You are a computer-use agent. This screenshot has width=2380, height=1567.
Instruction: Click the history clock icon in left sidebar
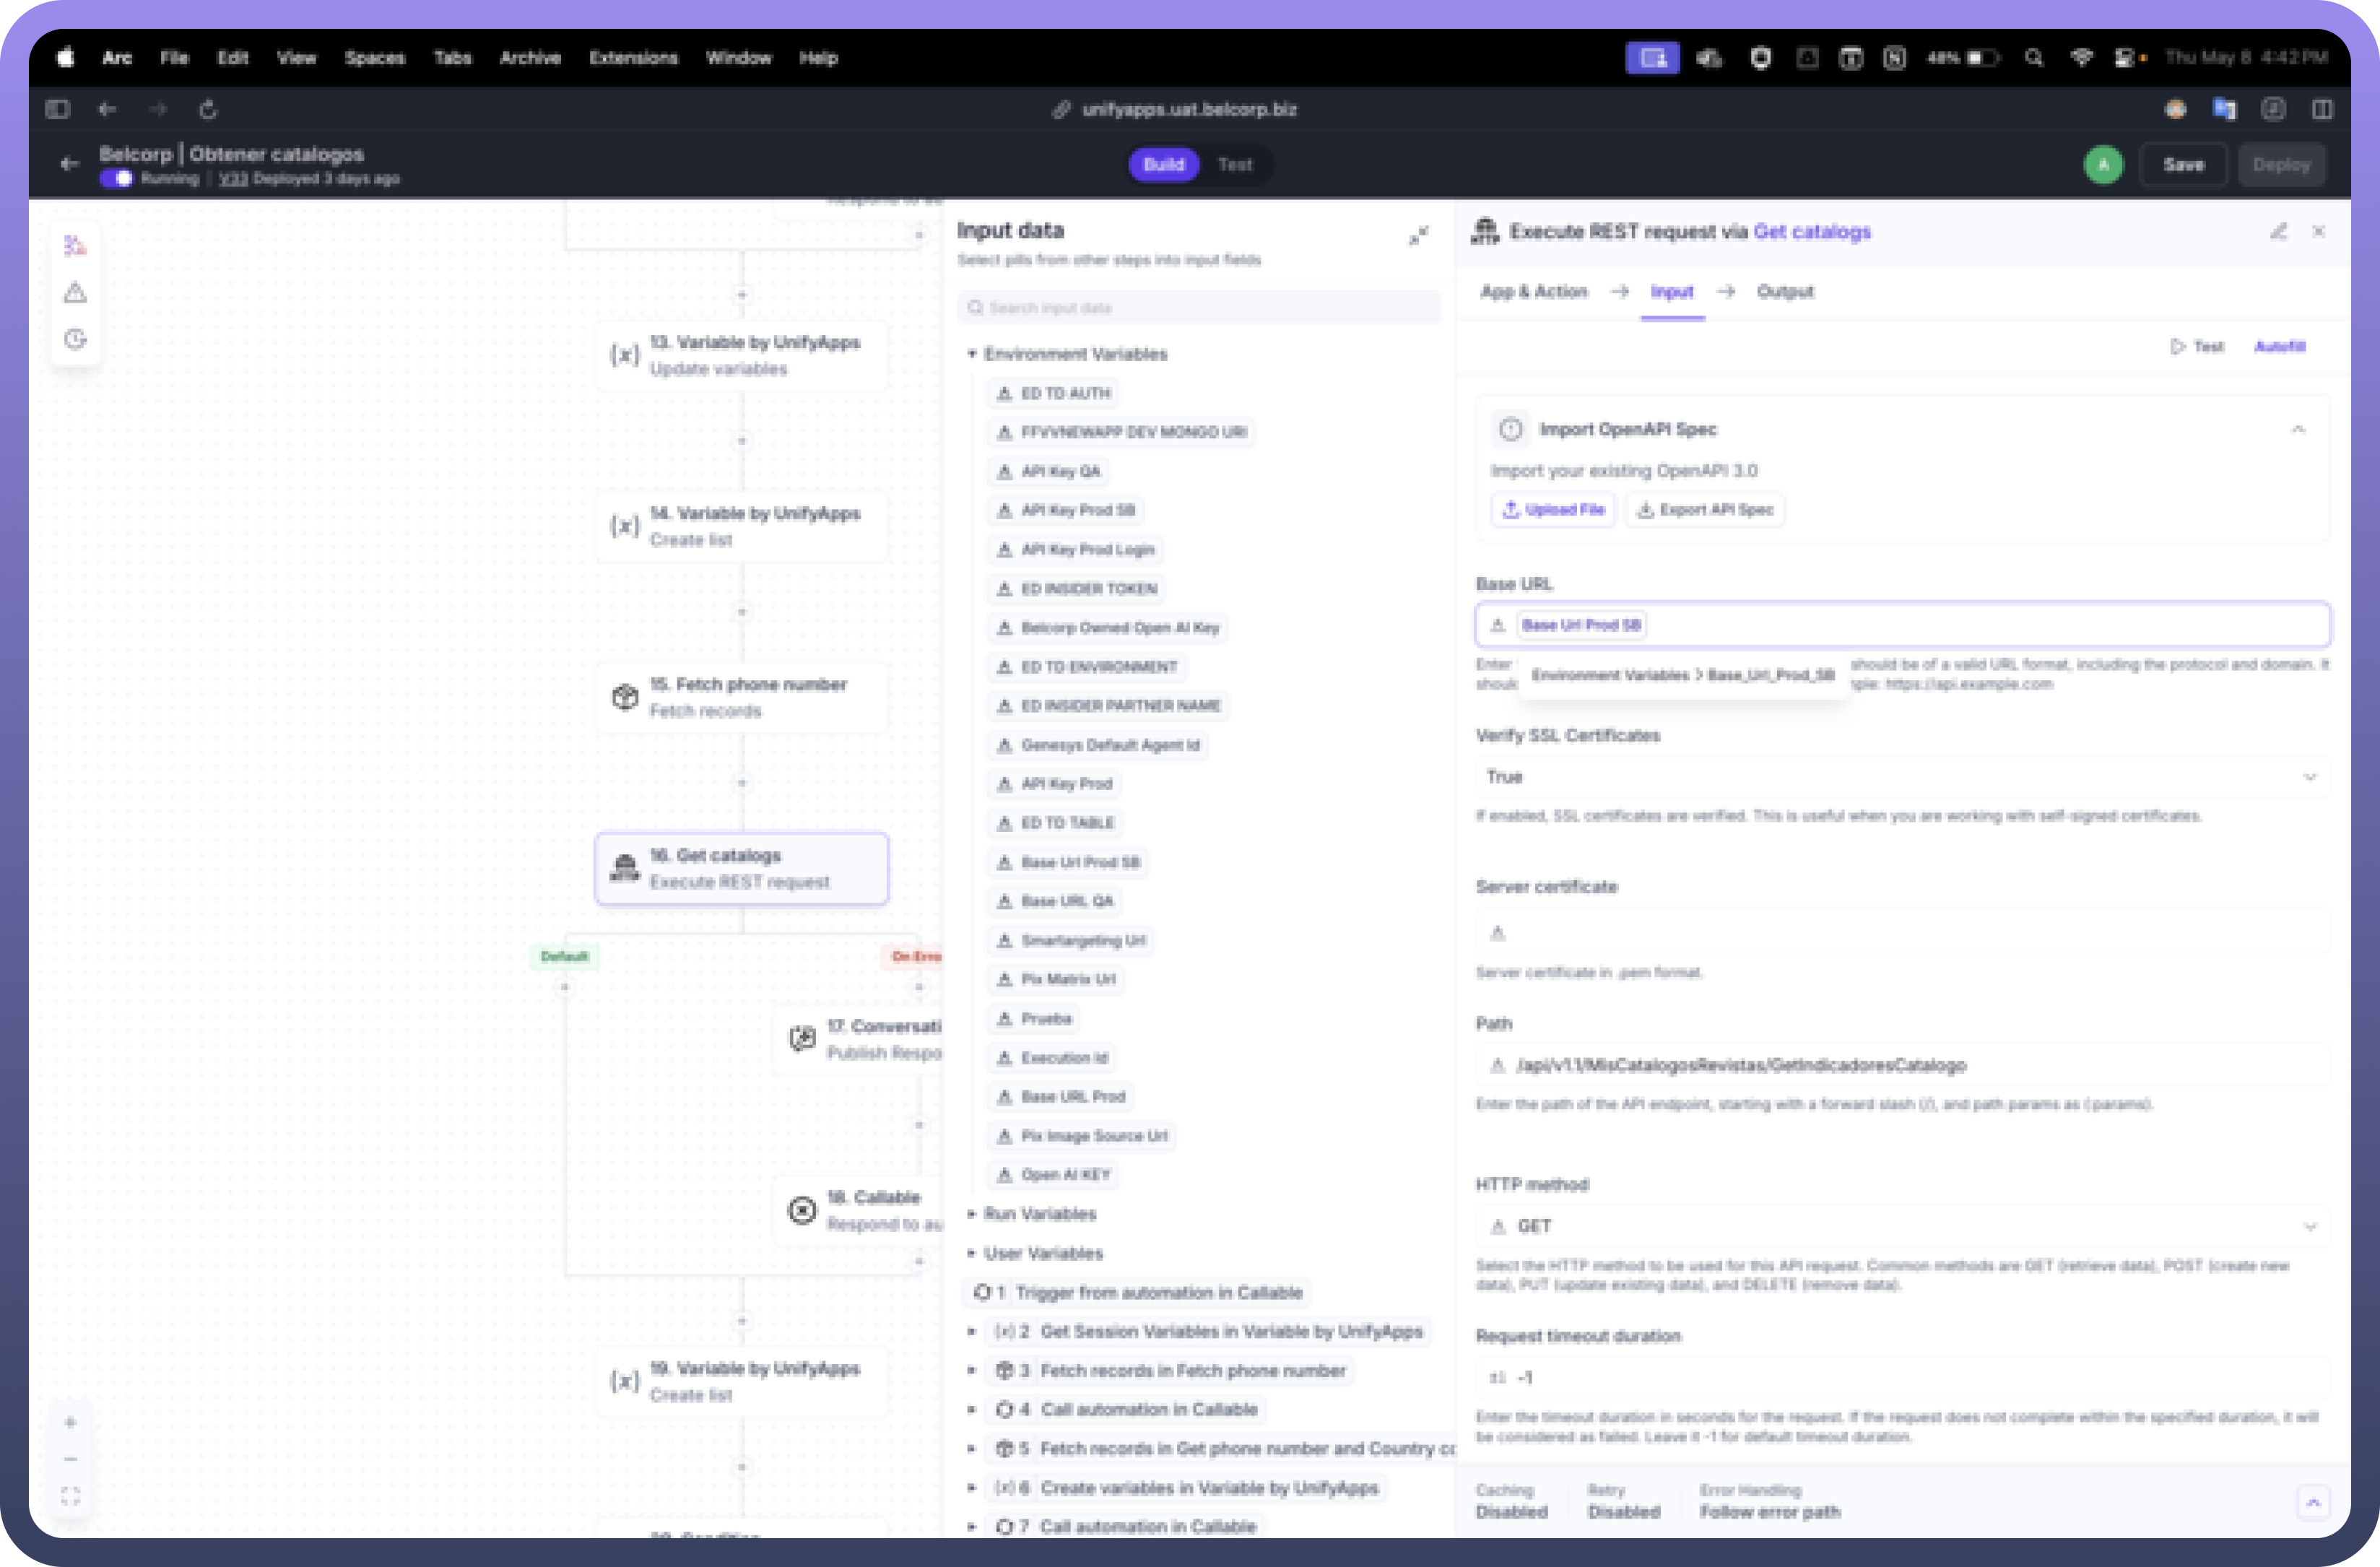point(75,339)
